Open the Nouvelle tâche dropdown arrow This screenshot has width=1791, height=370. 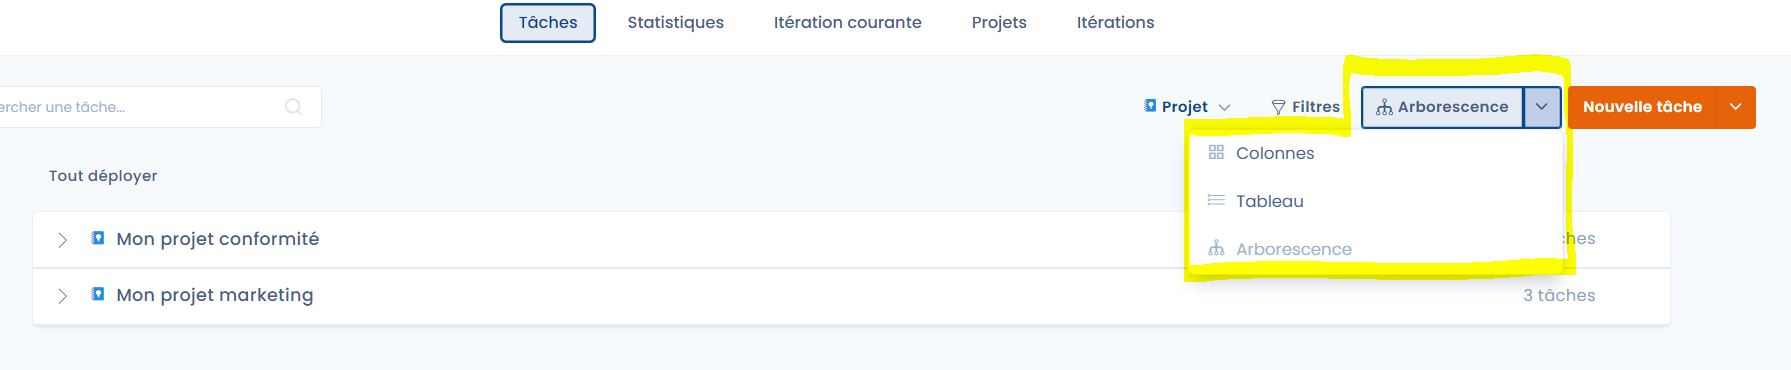pos(1736,107)
